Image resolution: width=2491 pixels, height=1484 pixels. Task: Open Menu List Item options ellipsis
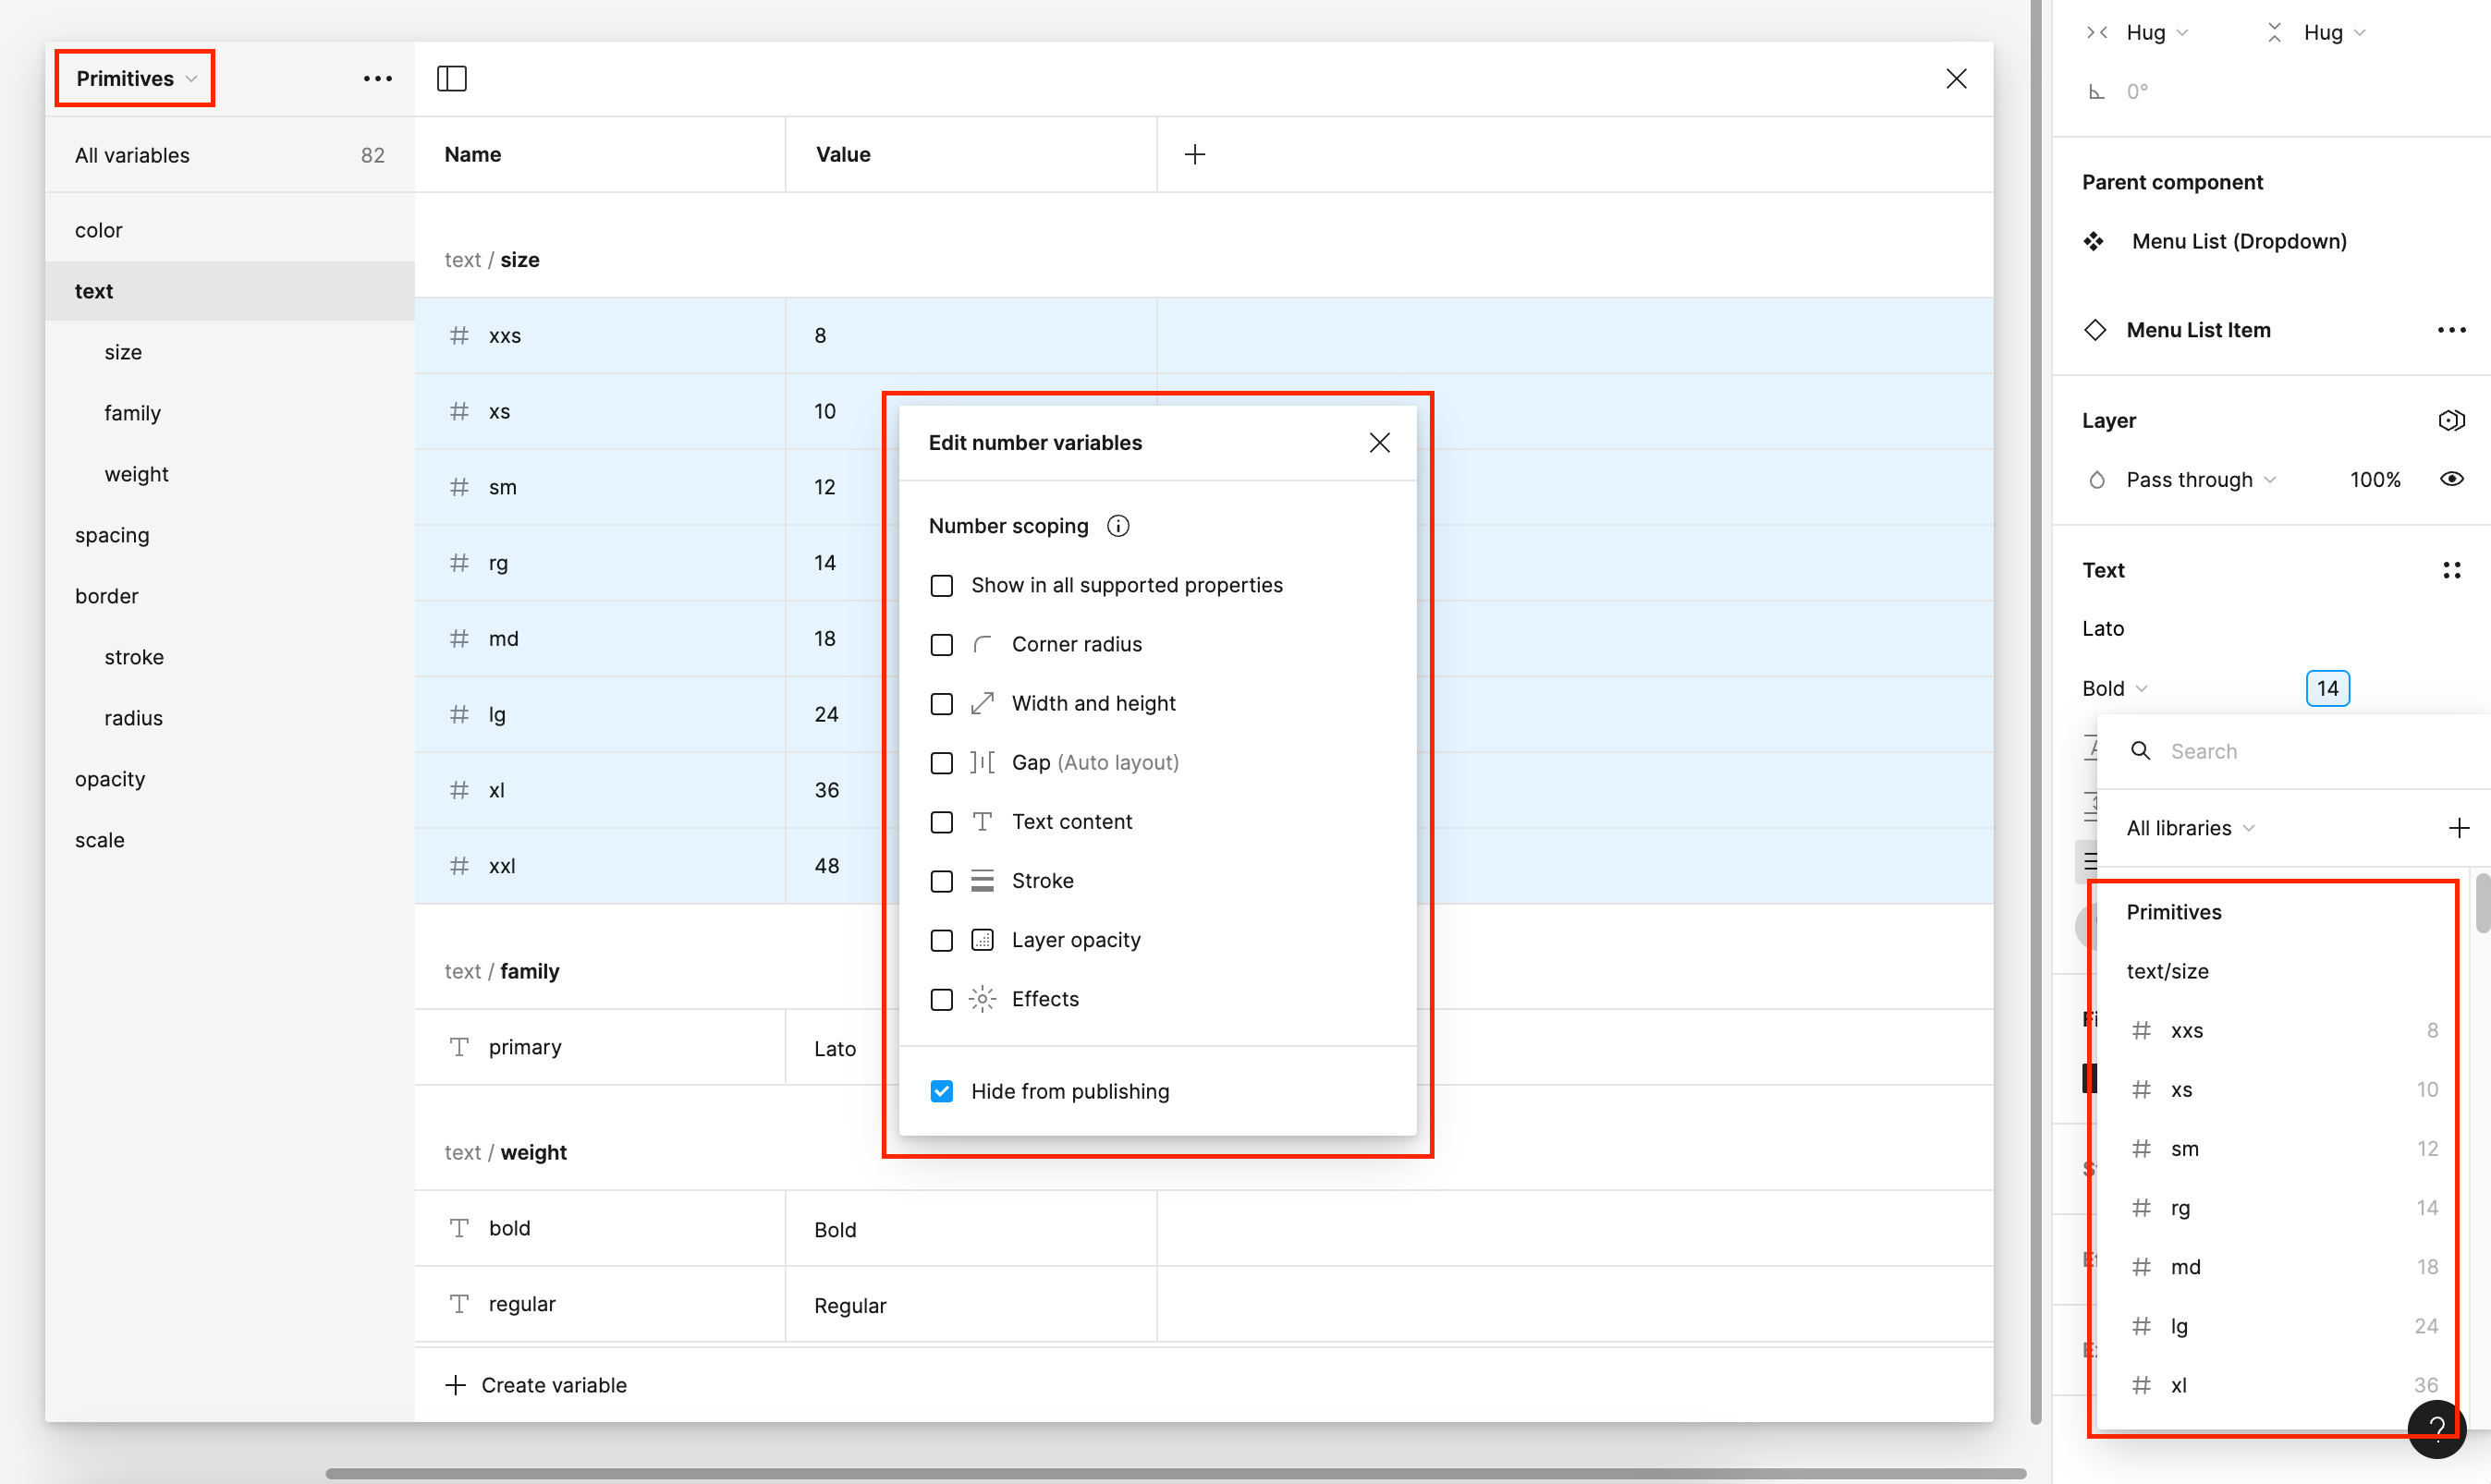click(2451, 330)
